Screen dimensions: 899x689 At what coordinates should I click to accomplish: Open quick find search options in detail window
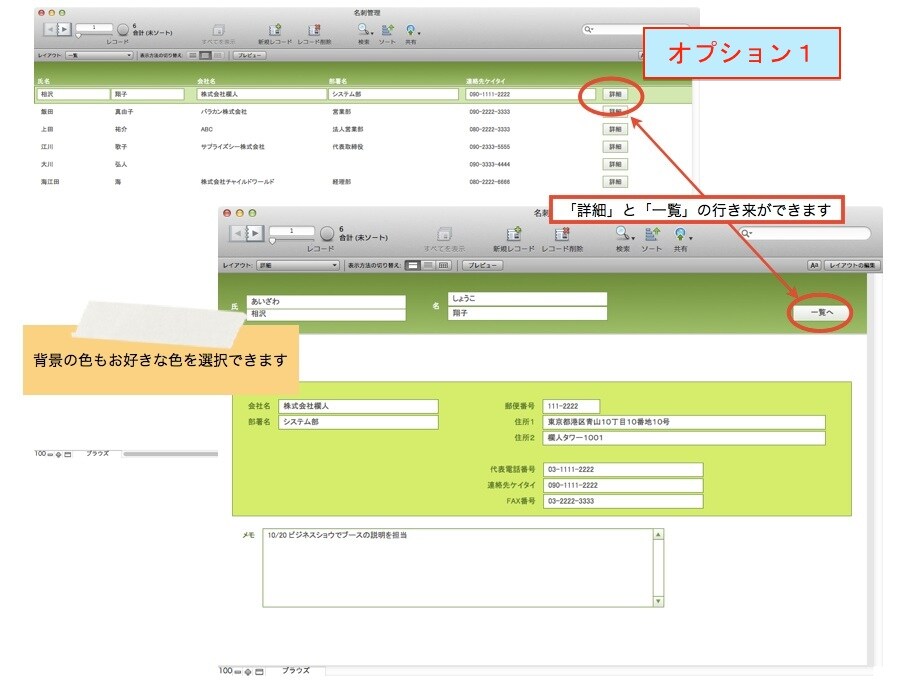pyautogui.click(x=746, y=233)
